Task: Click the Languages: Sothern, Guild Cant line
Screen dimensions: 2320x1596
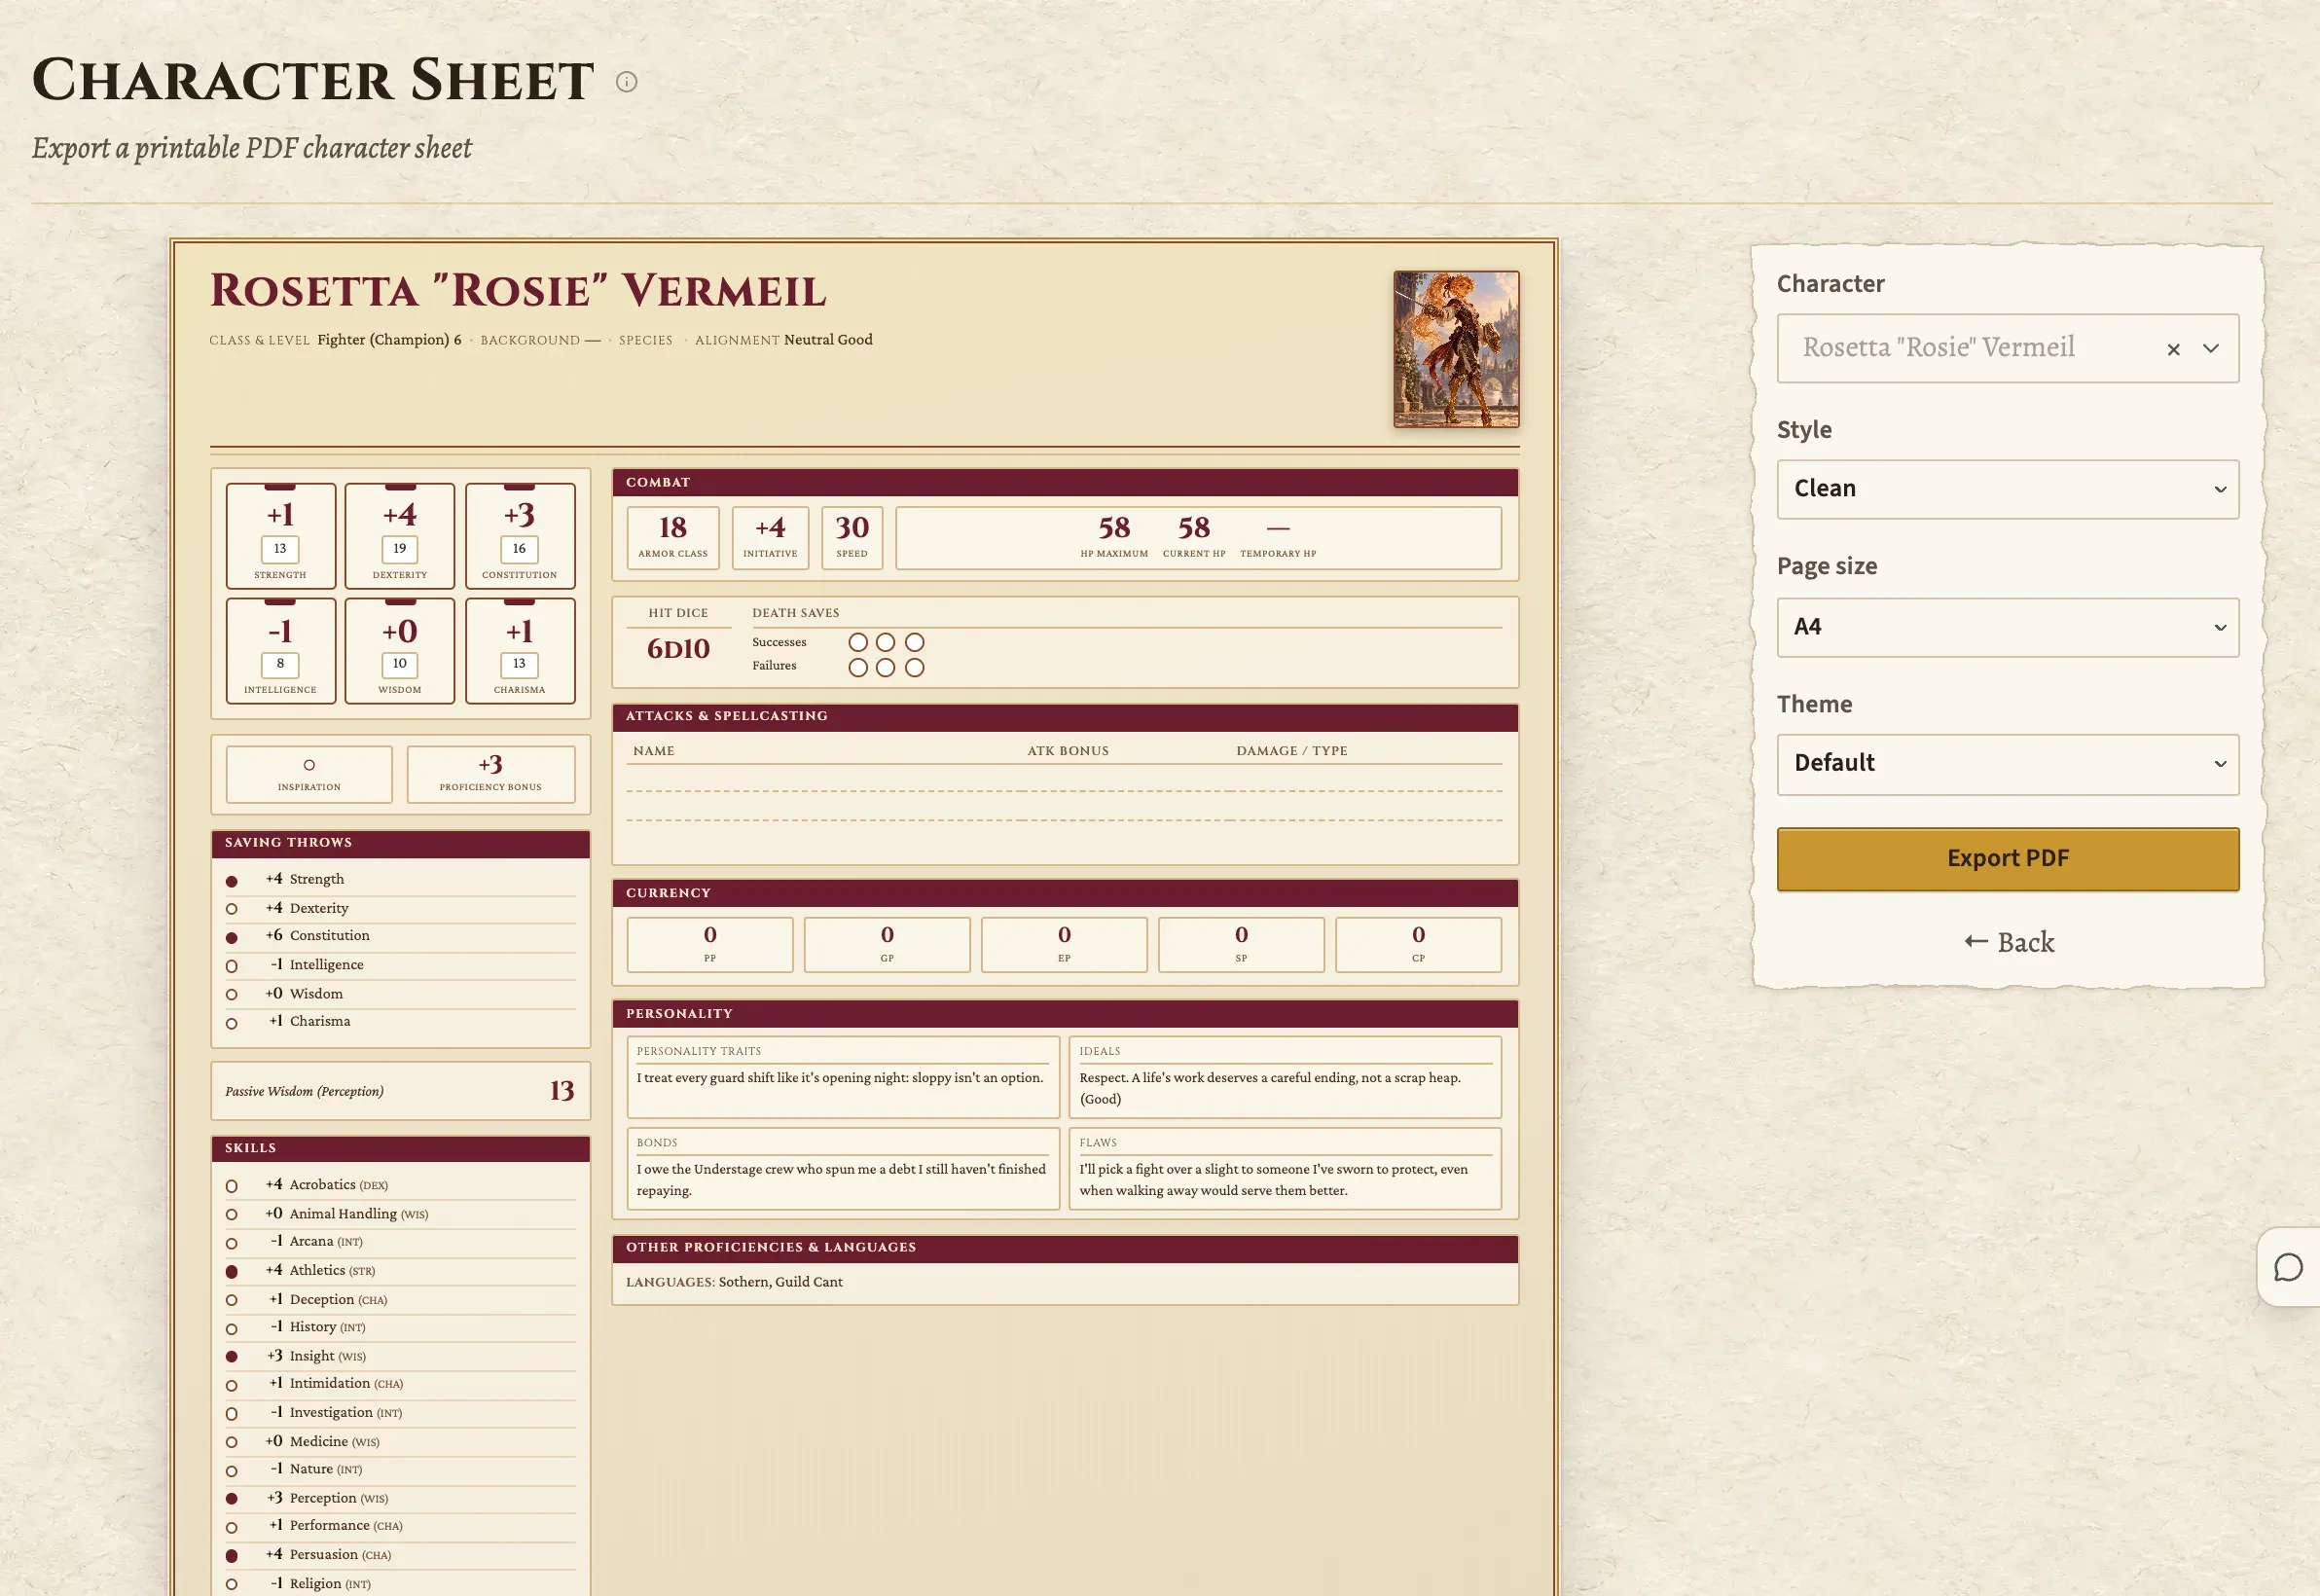Action: pyautogui.click(x=734, y=1282)
